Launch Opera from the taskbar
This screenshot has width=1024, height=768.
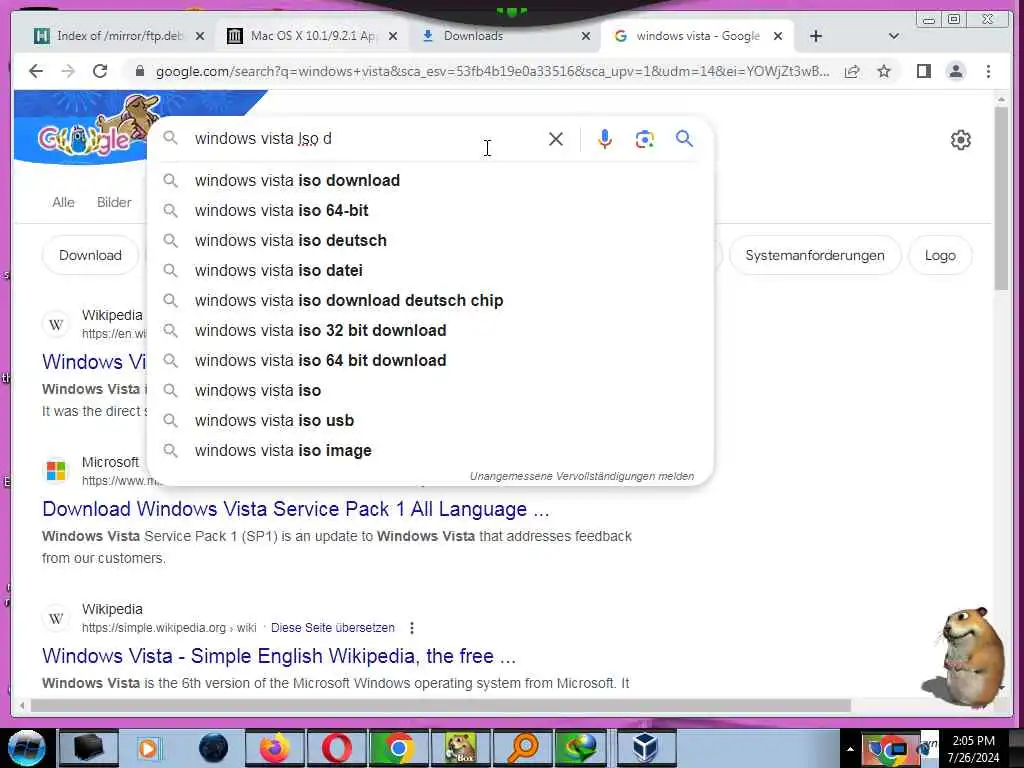point(336,748)
